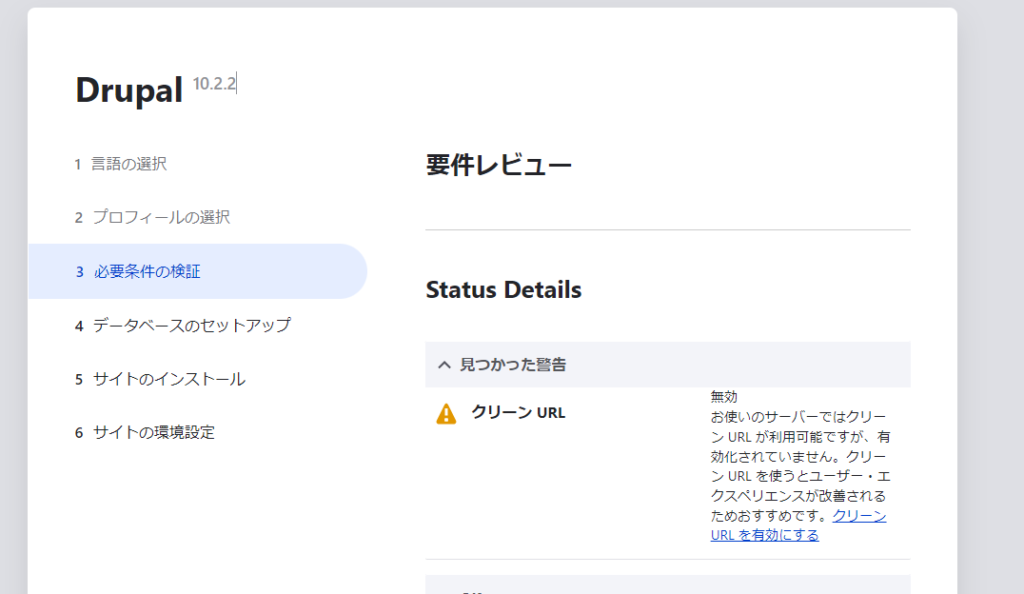Select the active step 必要条件の検証
The width and height of the screenshot is (1024, 594).
tap(147, 271)
